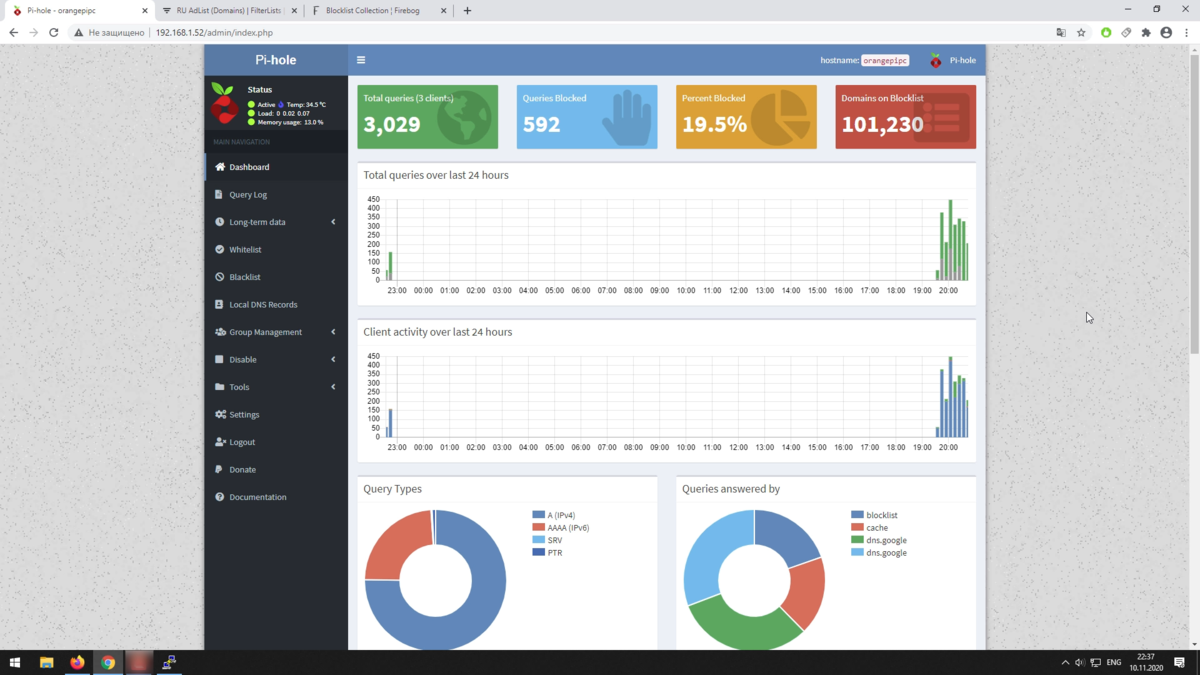Image resolution: width=1200 pixels, height=675 pixels.
Task: Toggle PTR legend entry in Query Types
Action: pos(548,552)
